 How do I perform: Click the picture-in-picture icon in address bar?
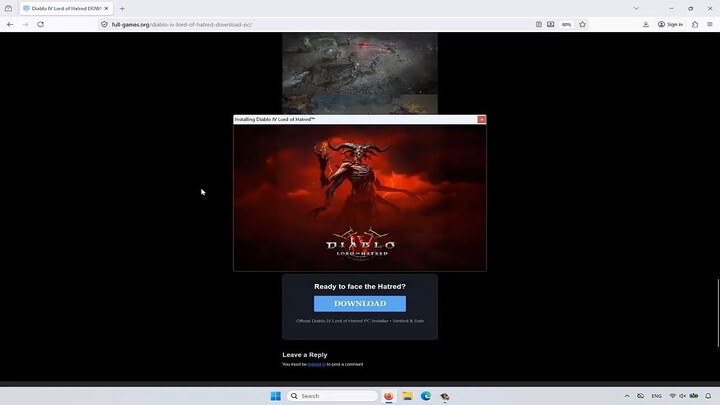point(551,24)
